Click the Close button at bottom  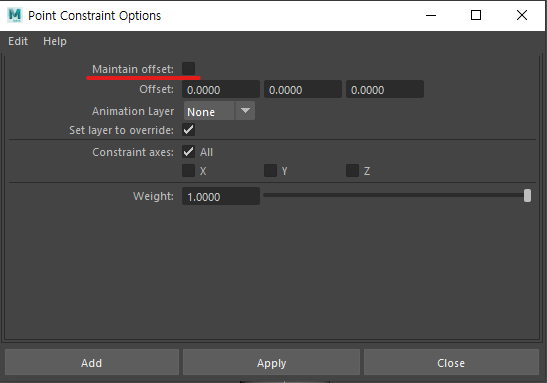[x=451, y=363]
